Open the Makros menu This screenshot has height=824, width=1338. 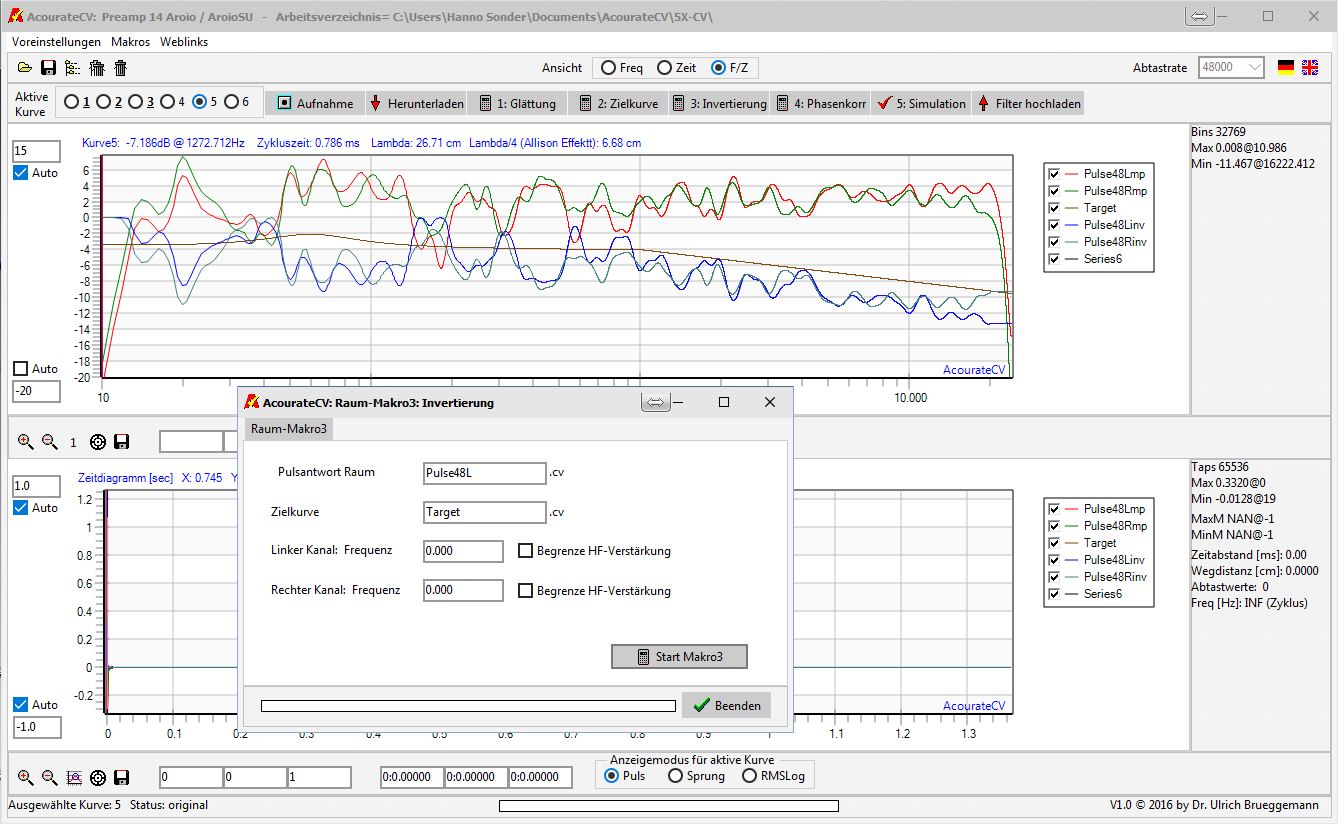[131, 42]
